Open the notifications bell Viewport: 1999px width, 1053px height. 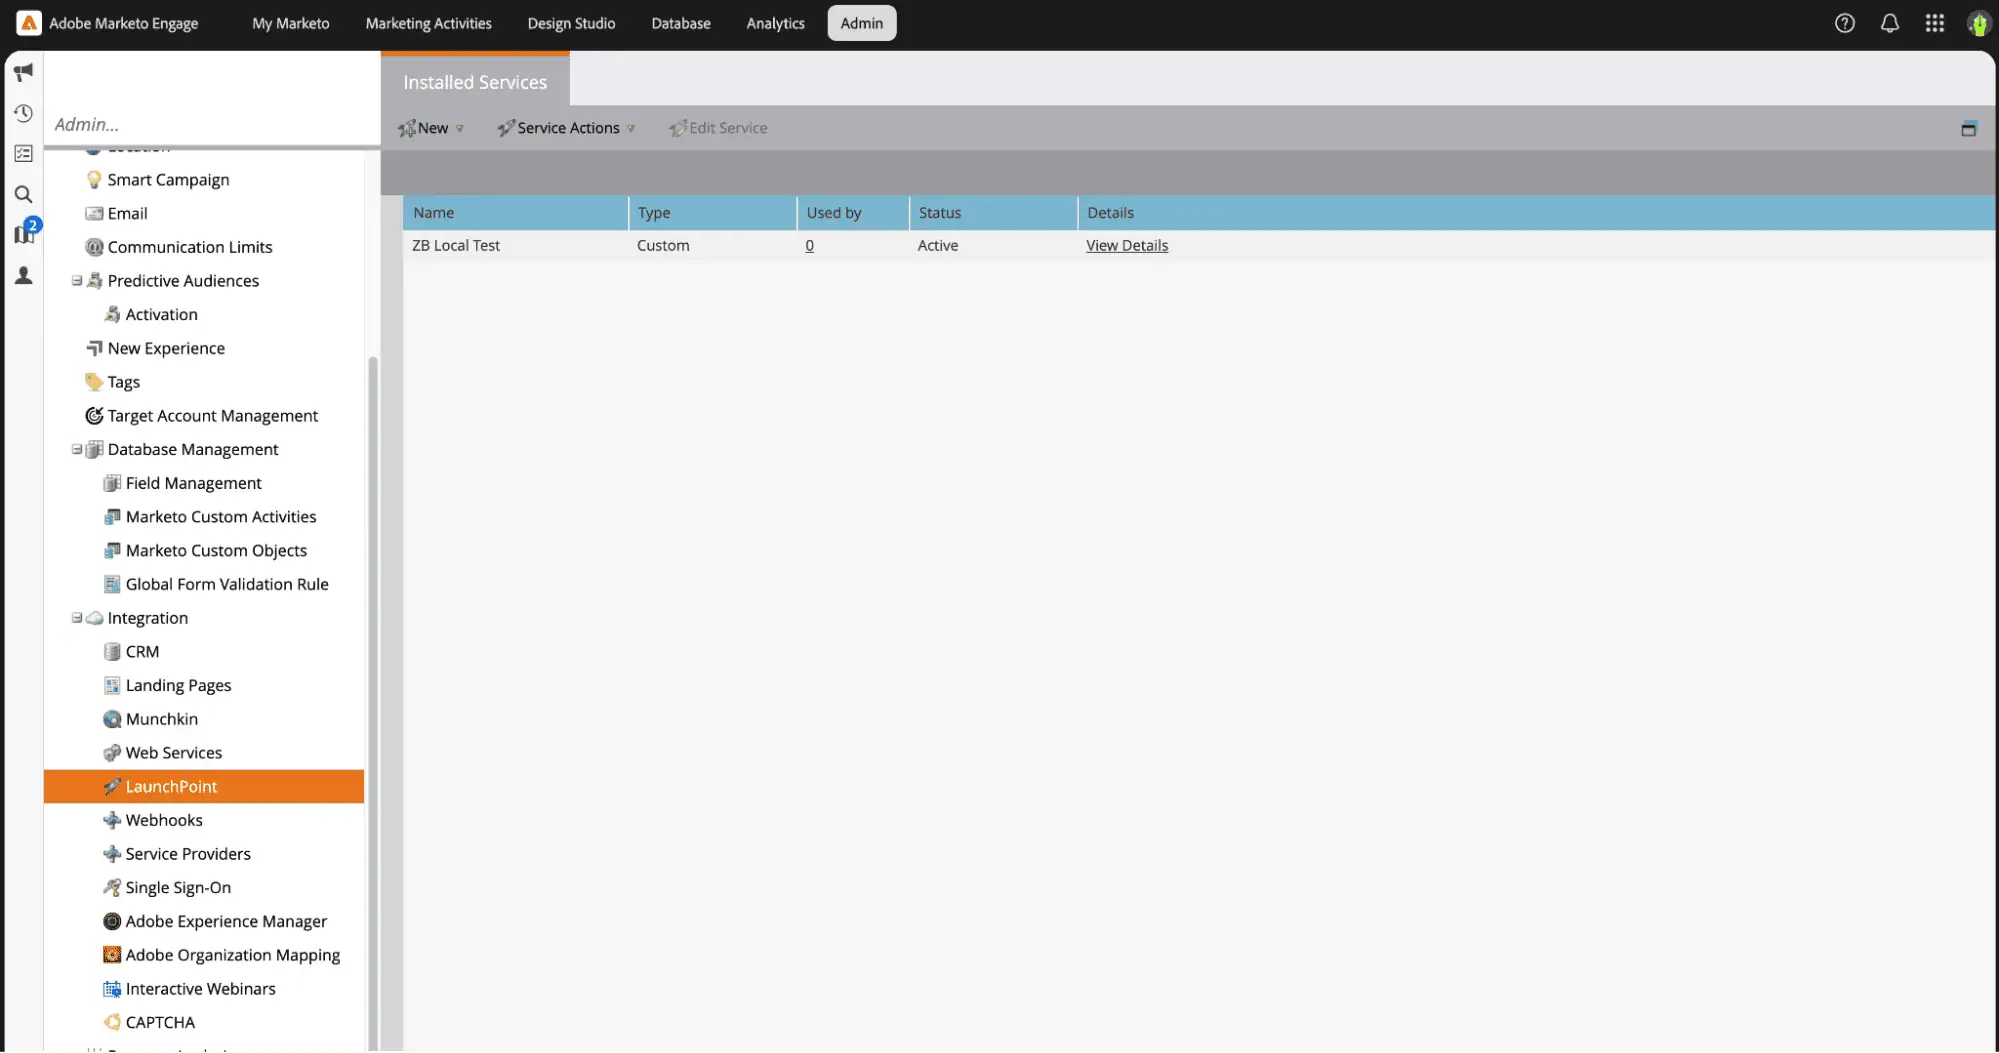1889,23
